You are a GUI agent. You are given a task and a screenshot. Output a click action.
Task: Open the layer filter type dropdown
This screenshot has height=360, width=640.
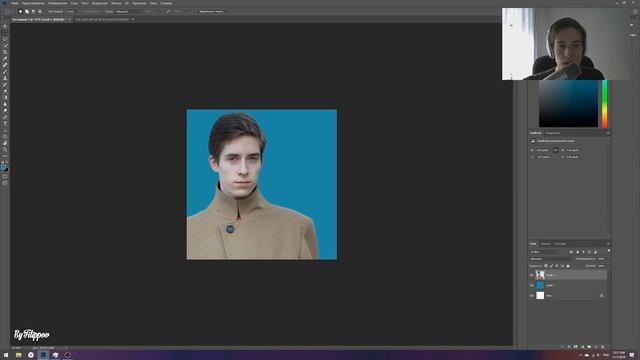point(546,252)
